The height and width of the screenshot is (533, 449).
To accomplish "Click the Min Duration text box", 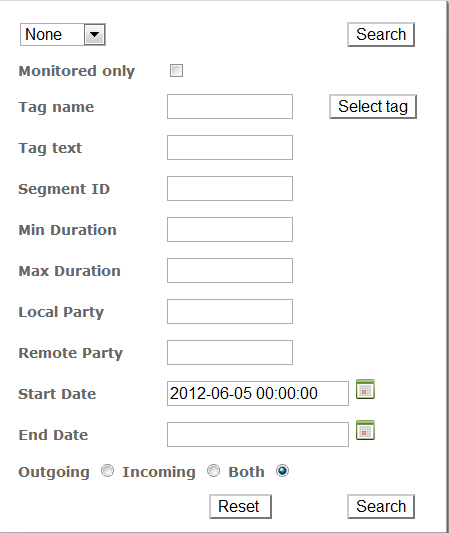I will [230, 230].
